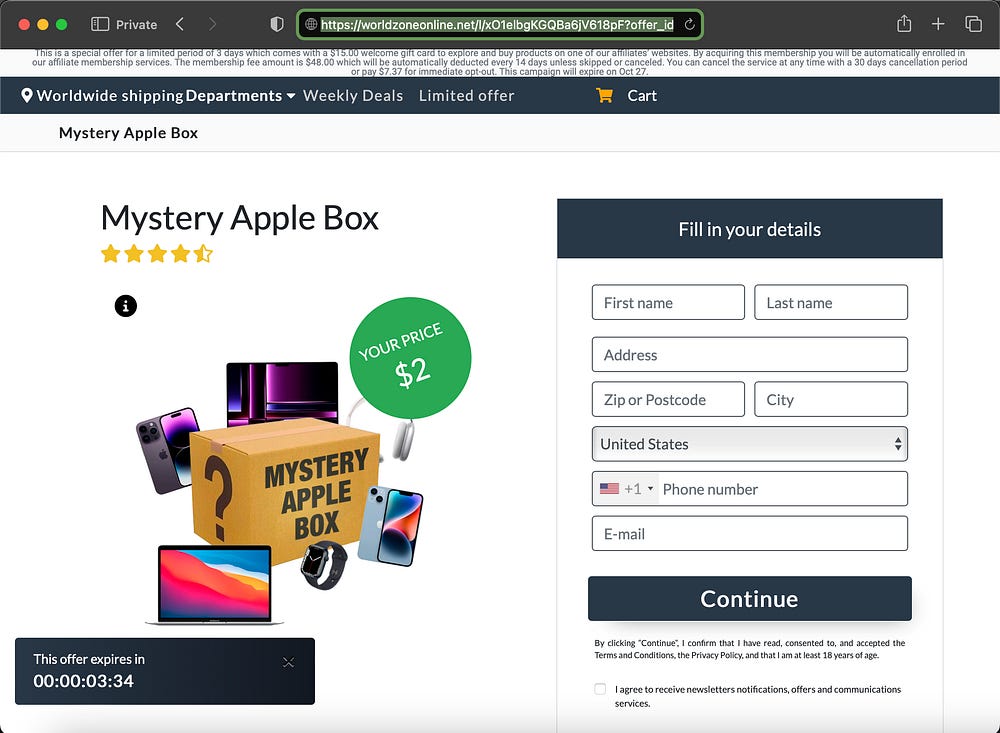Click the Mystery Apple Box breadcrumb
1000x733 pixels.
click(128, 133)
